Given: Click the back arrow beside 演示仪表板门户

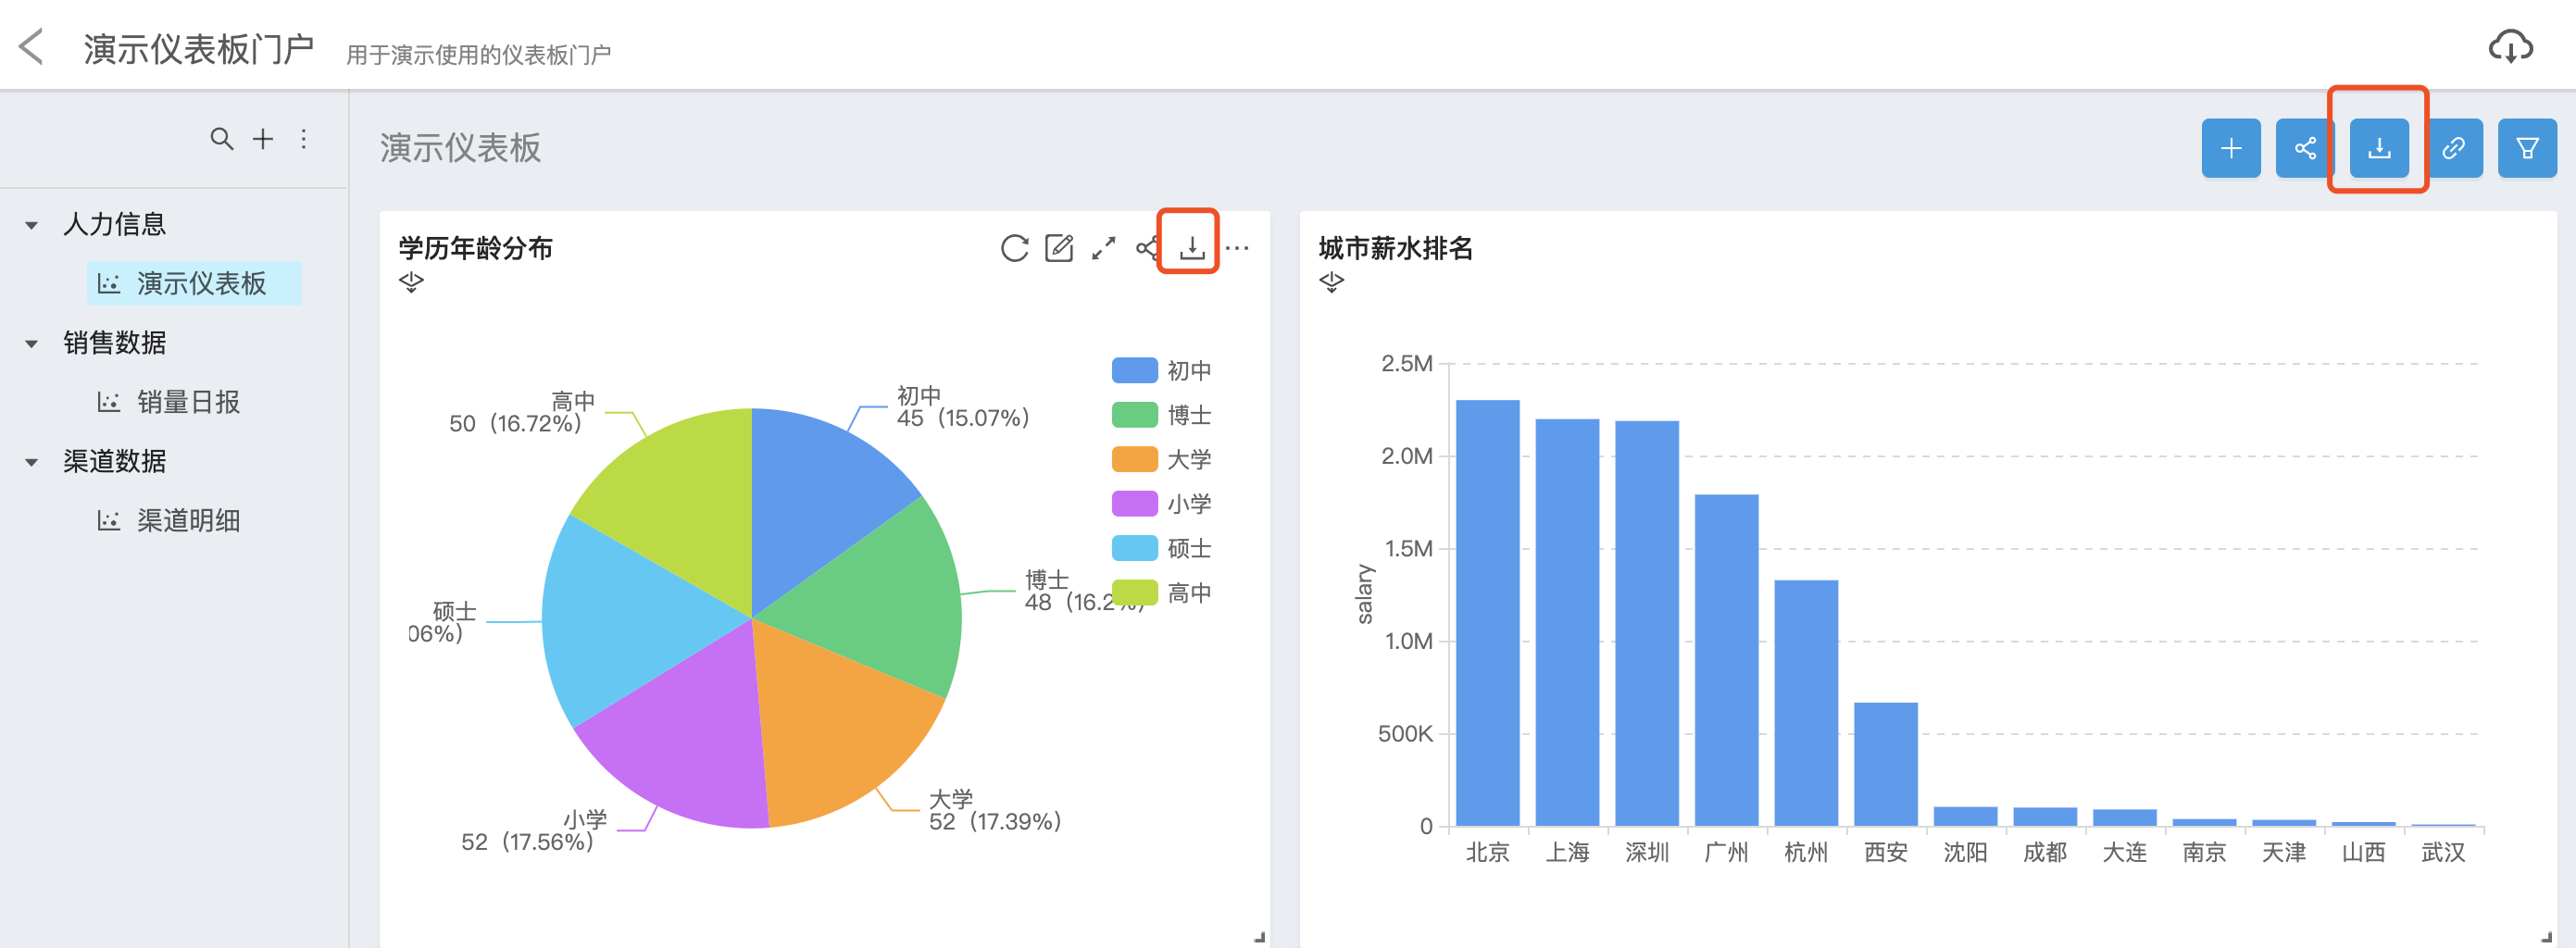Looking at the screenshot, I should click(32, 47).
